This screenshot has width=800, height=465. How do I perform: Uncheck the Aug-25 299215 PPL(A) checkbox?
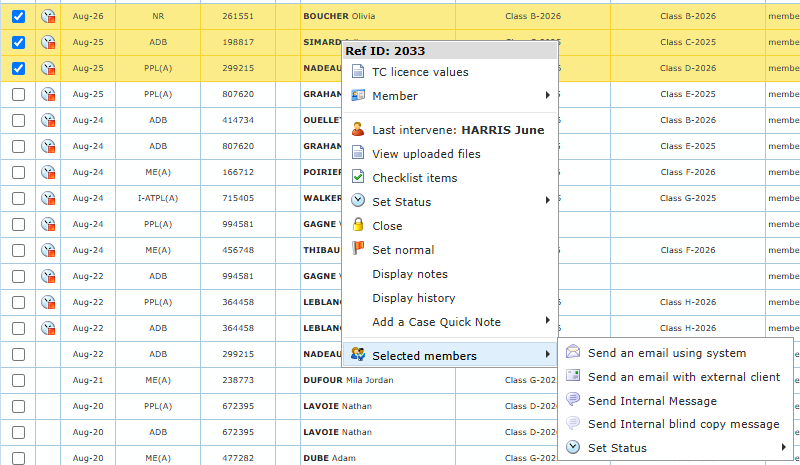18,68
